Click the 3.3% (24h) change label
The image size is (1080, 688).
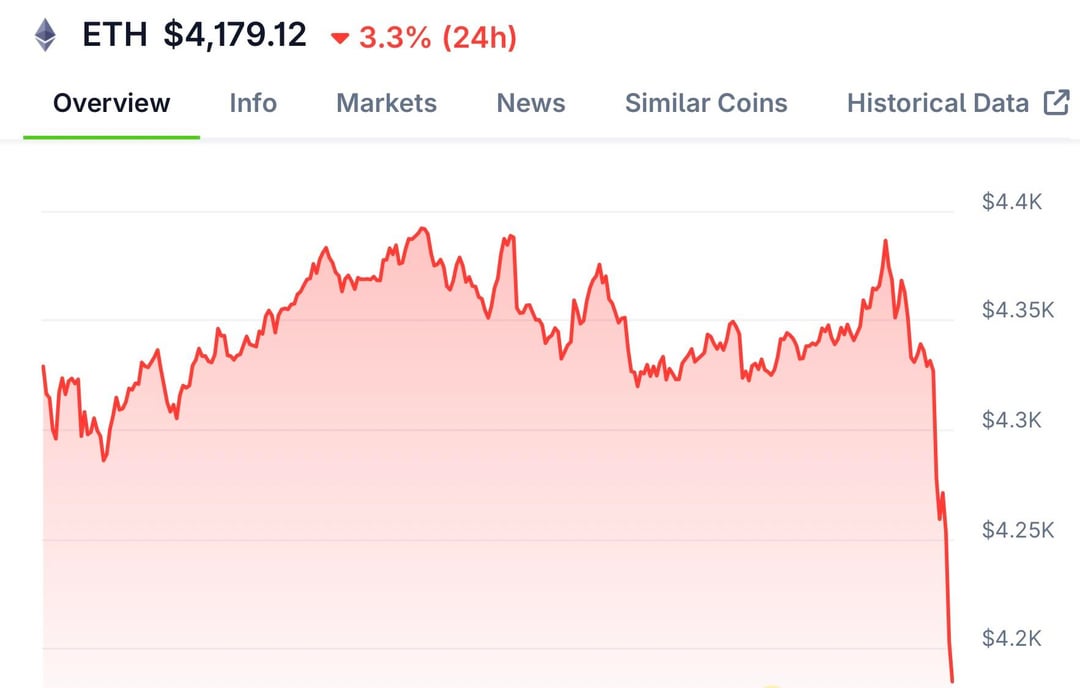438,38
